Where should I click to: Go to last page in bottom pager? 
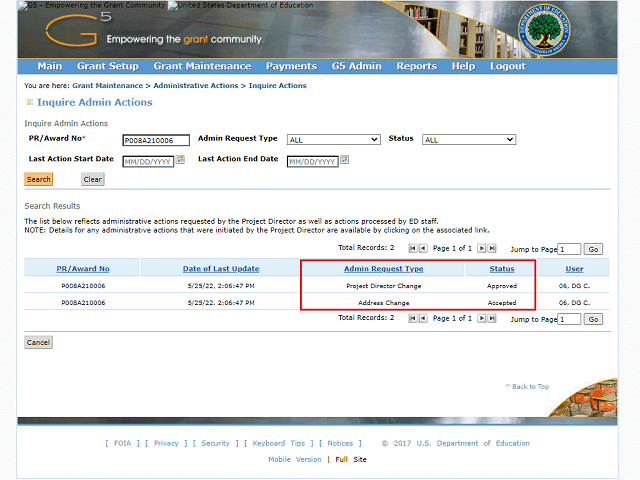point(492,318)
